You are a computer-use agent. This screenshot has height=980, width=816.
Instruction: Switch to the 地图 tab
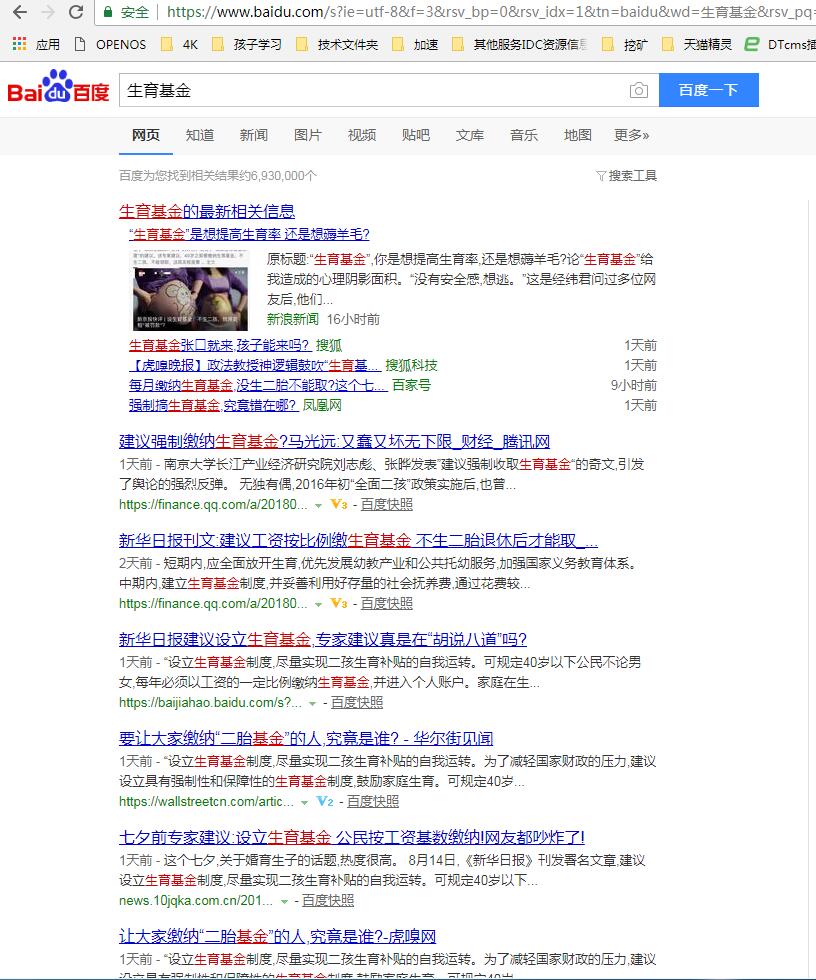coord(577,135)
